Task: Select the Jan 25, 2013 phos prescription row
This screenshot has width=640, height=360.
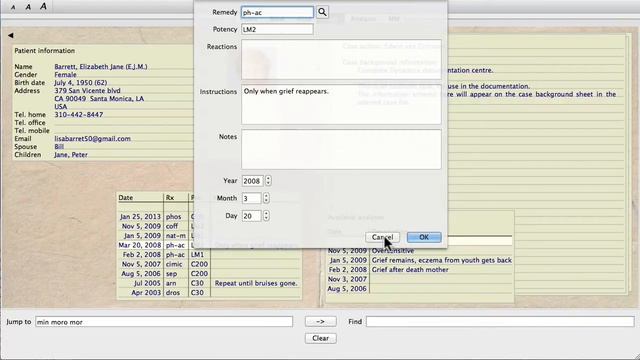Action: click(209, 217)
